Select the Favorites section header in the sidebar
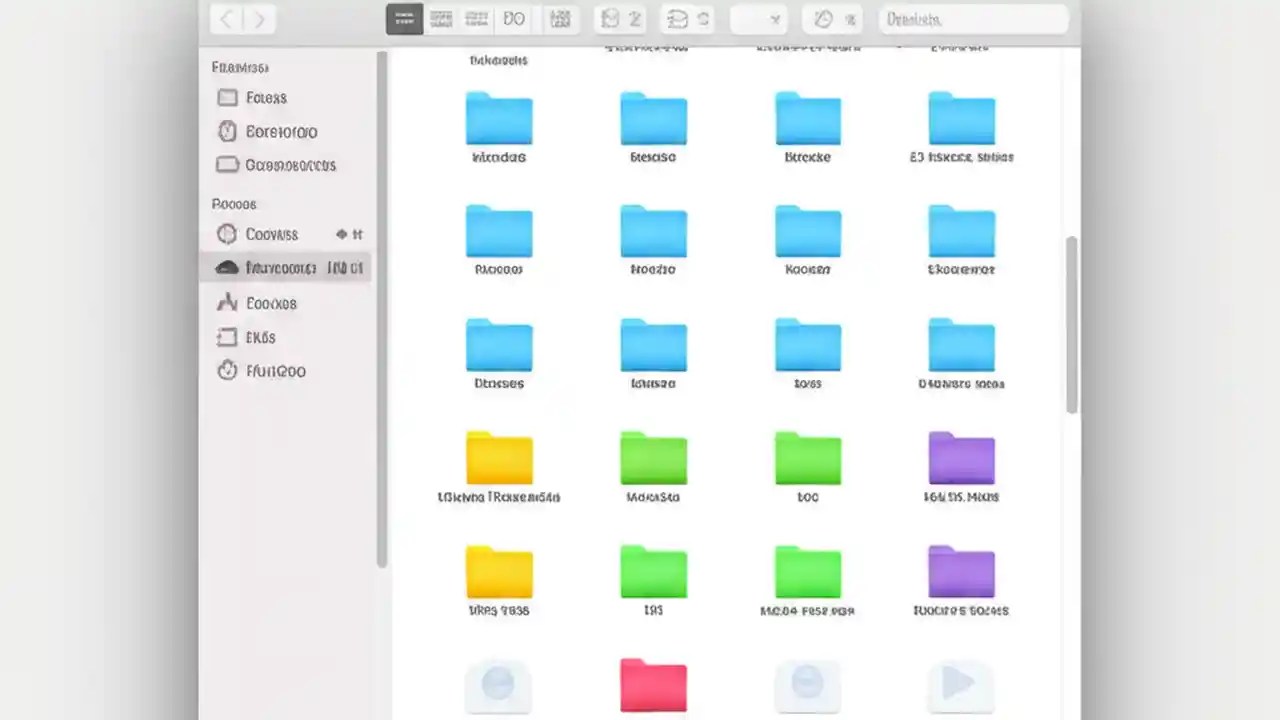The width and height of the screenshot is (1280, 720). pyautogui.click(x=240, y=67)
